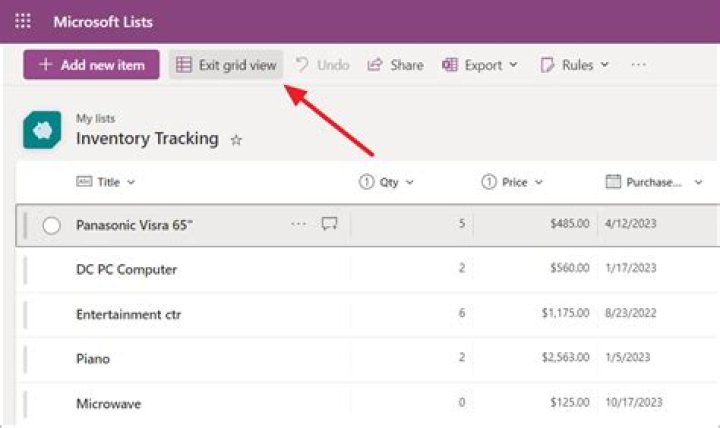The height and width of the screenshot is (428, 720).
Task: Click the Inventory Tracking piggy bank icon
Action: pos(43,130)
